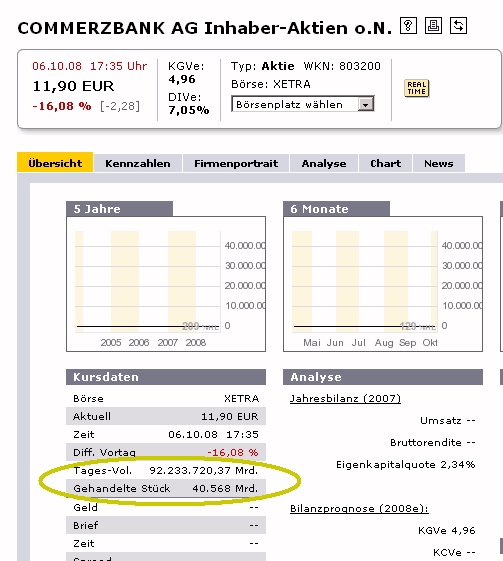Screen dimensions: 503x561
Task: Click the 5 Jahre chart thumbnail
Action: [x=166, y=284]
